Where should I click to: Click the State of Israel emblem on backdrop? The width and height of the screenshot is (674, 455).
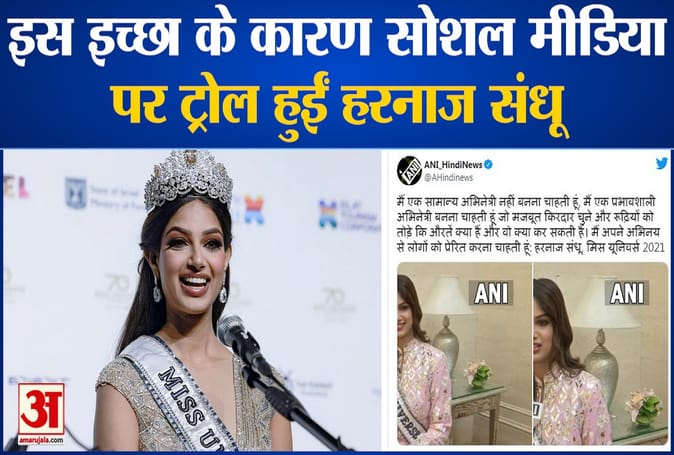76,193
